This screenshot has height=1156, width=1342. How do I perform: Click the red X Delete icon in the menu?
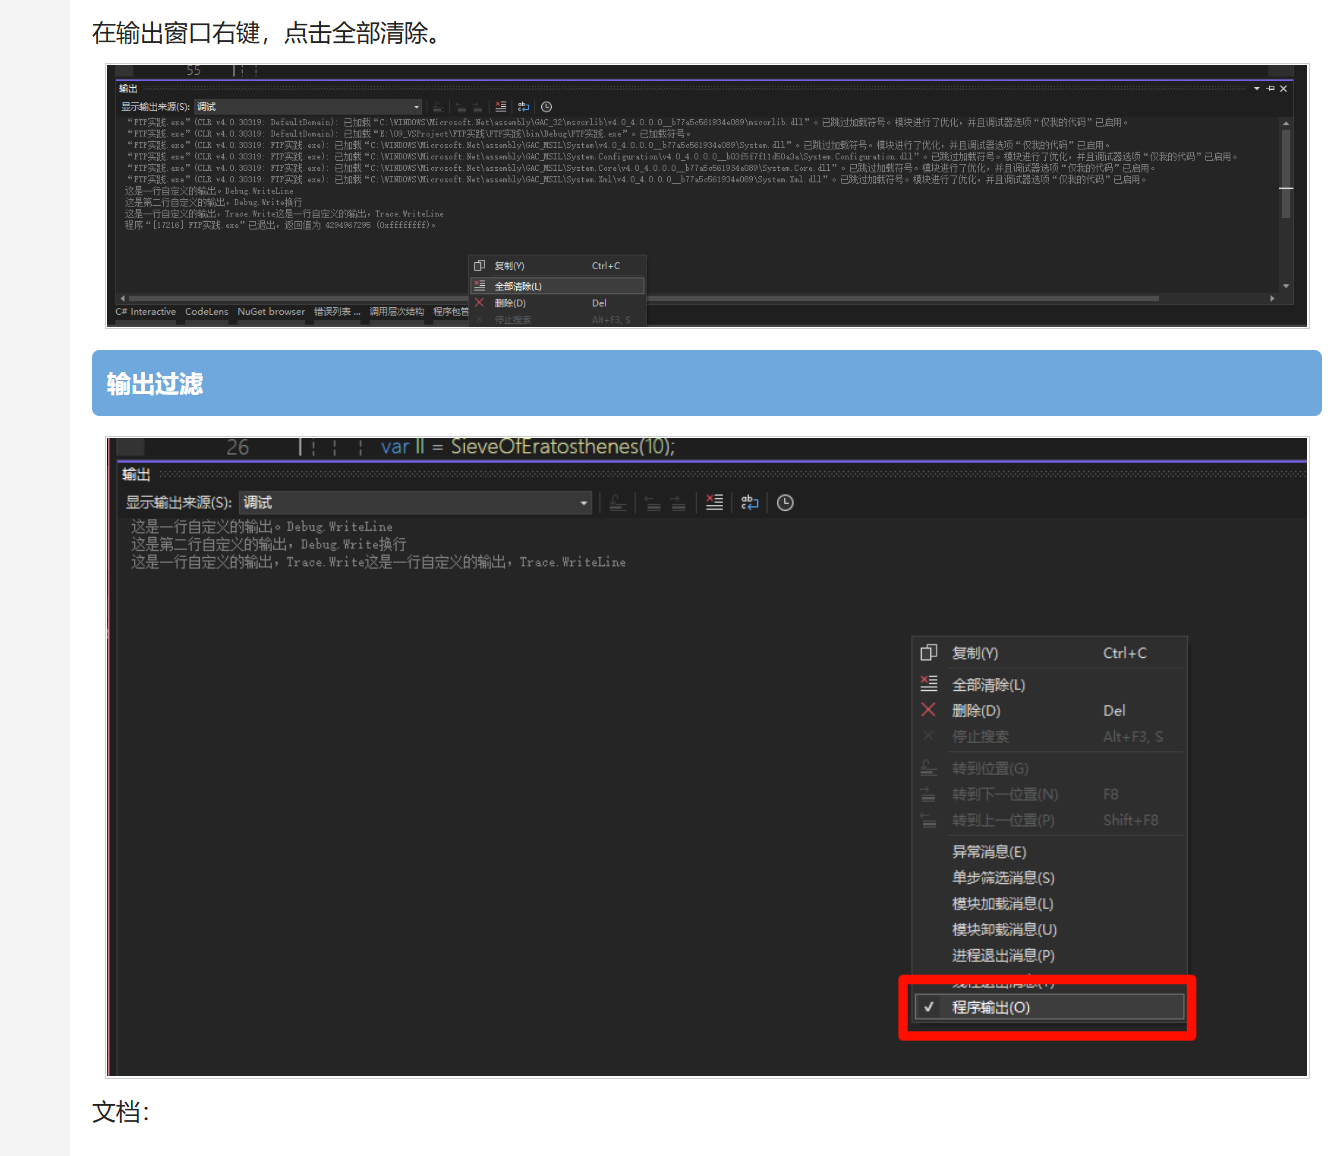click(928, 710)
